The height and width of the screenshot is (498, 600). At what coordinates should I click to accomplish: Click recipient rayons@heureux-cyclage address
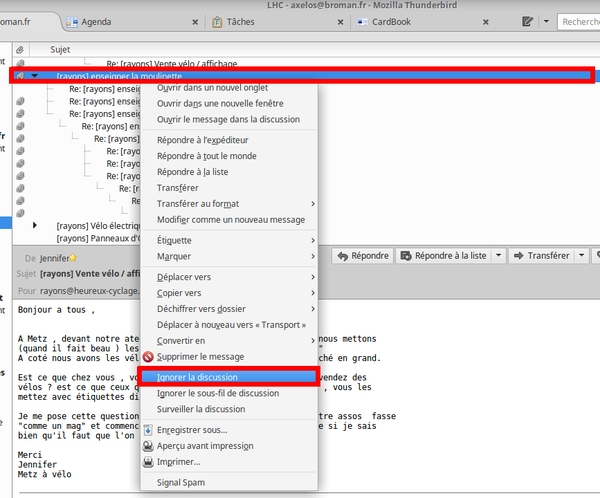coord(90,291)
